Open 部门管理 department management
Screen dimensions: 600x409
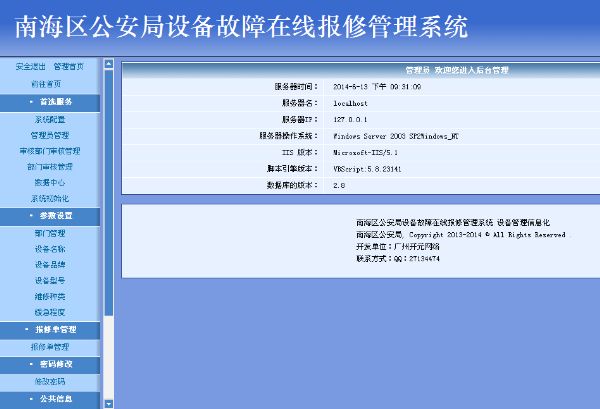coord(50,233)
